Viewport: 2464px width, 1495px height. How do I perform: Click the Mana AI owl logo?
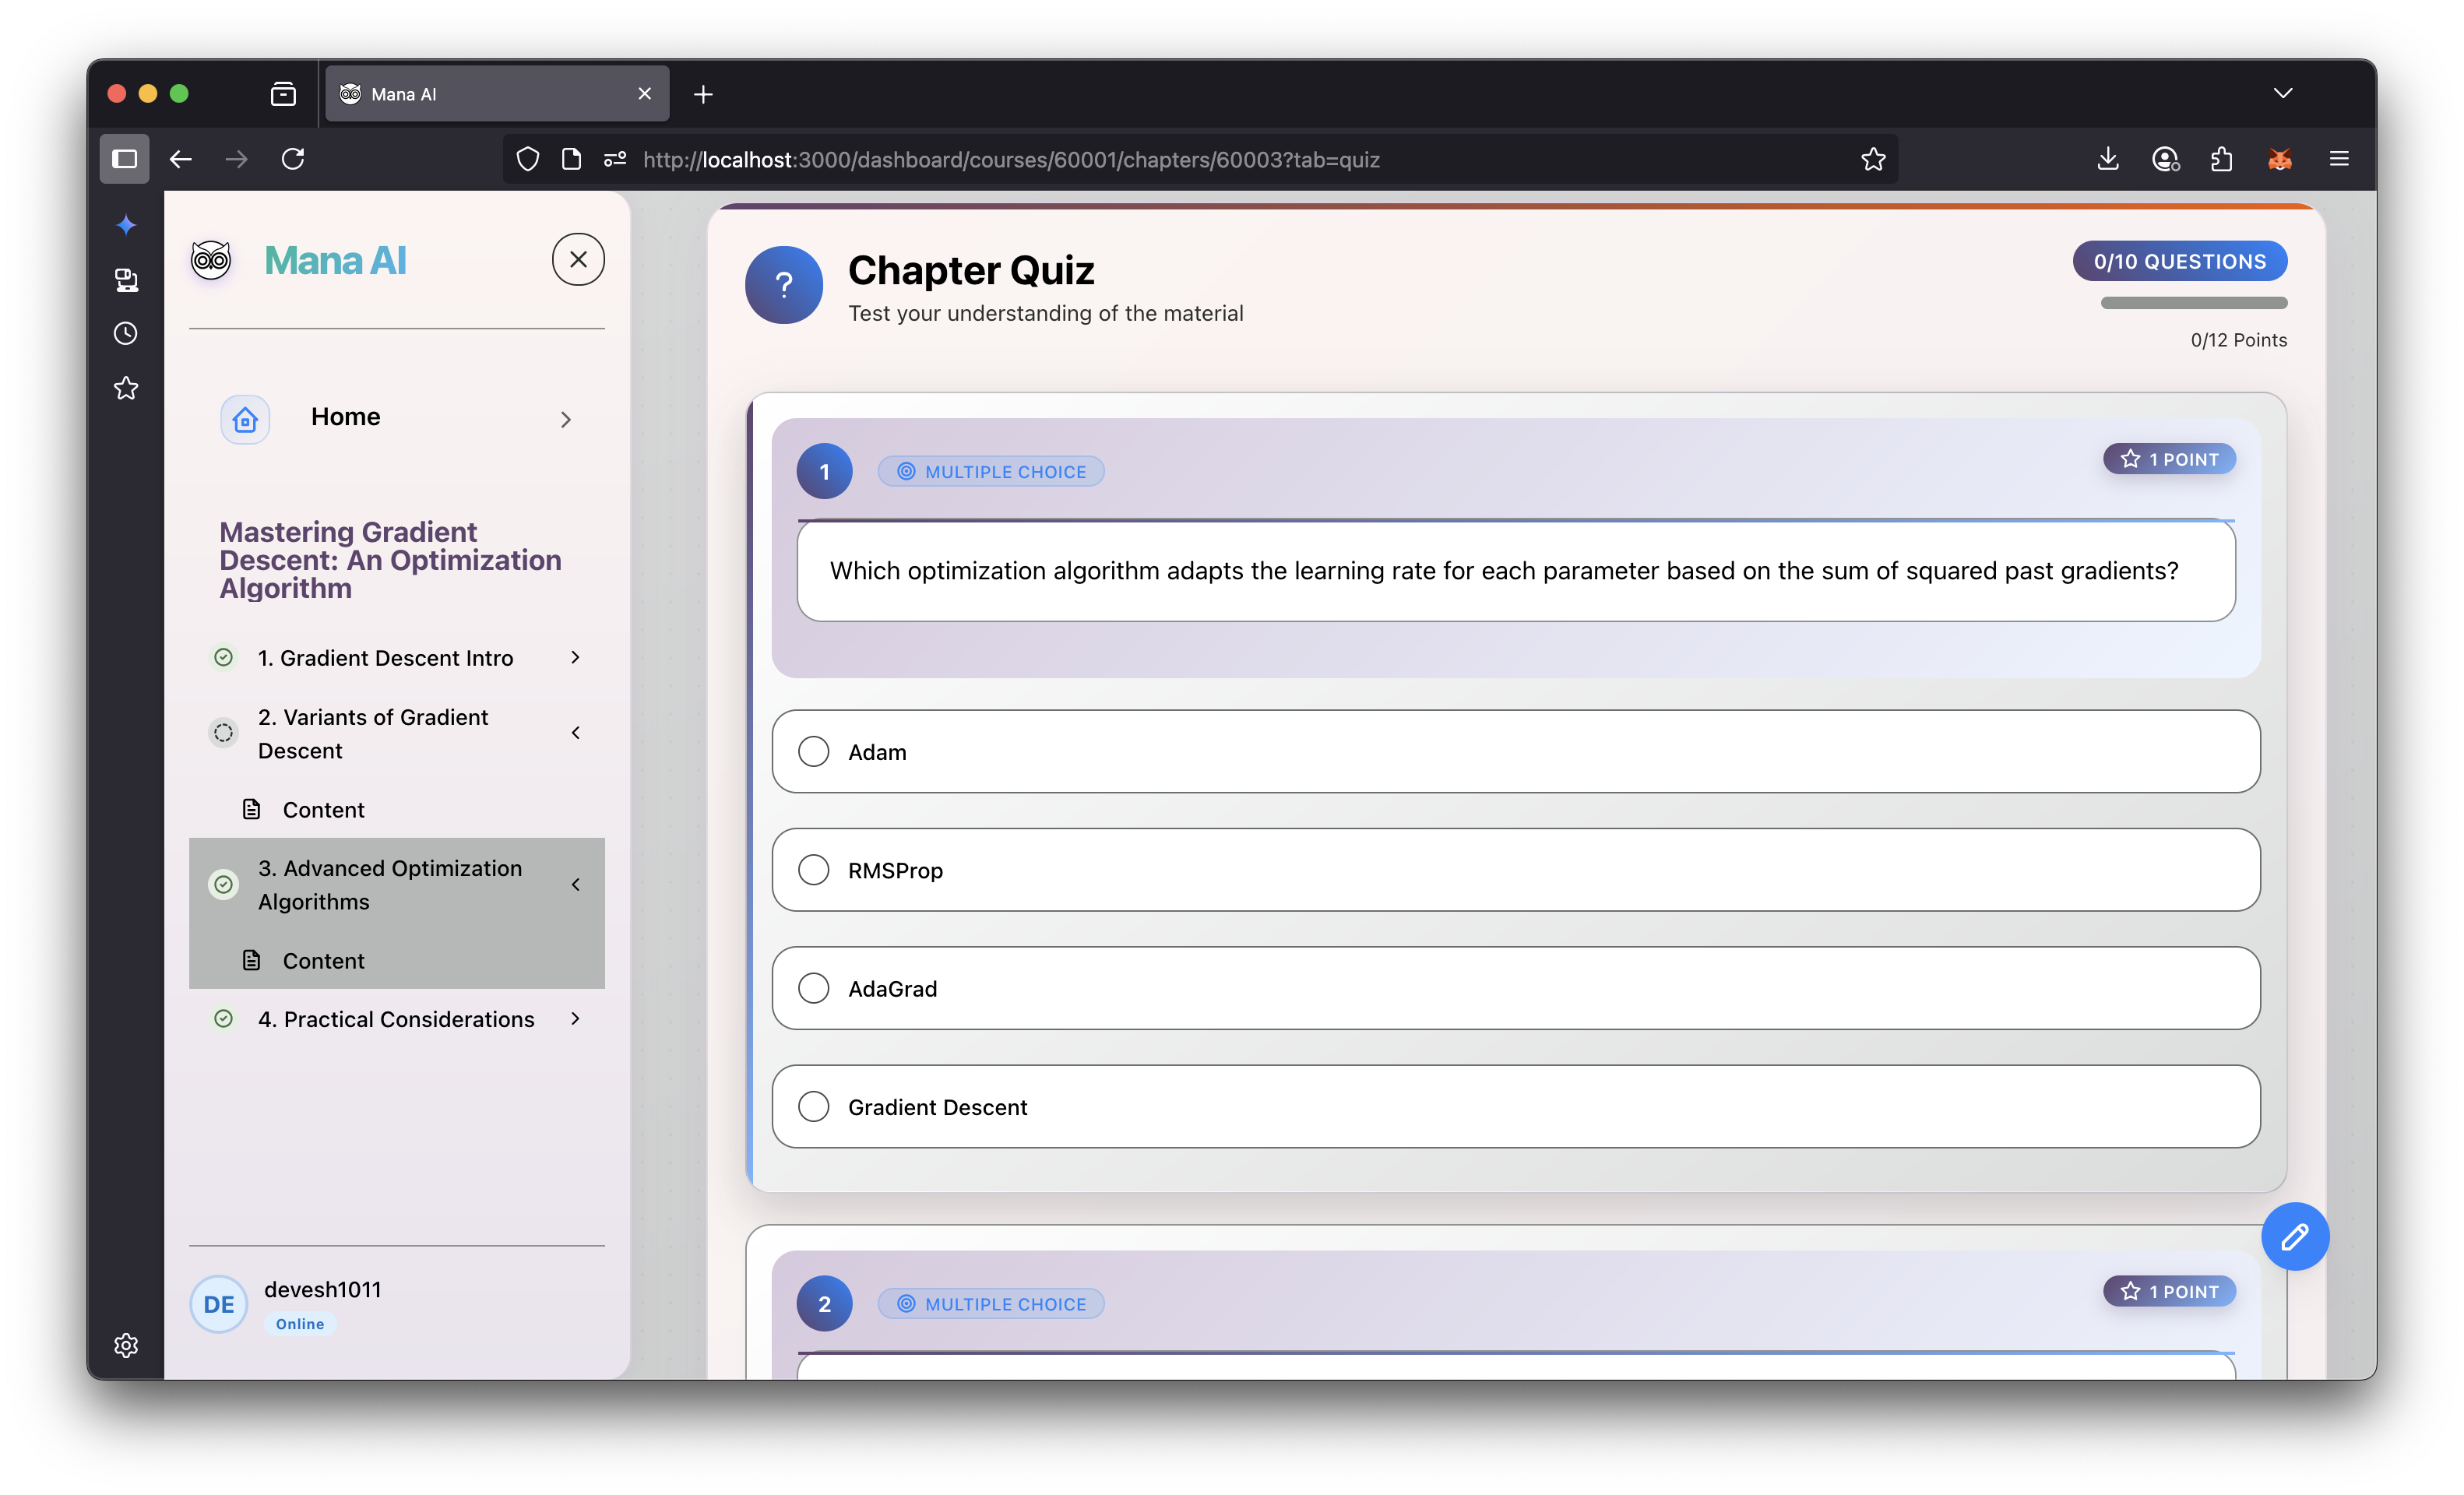pos(211,260)
